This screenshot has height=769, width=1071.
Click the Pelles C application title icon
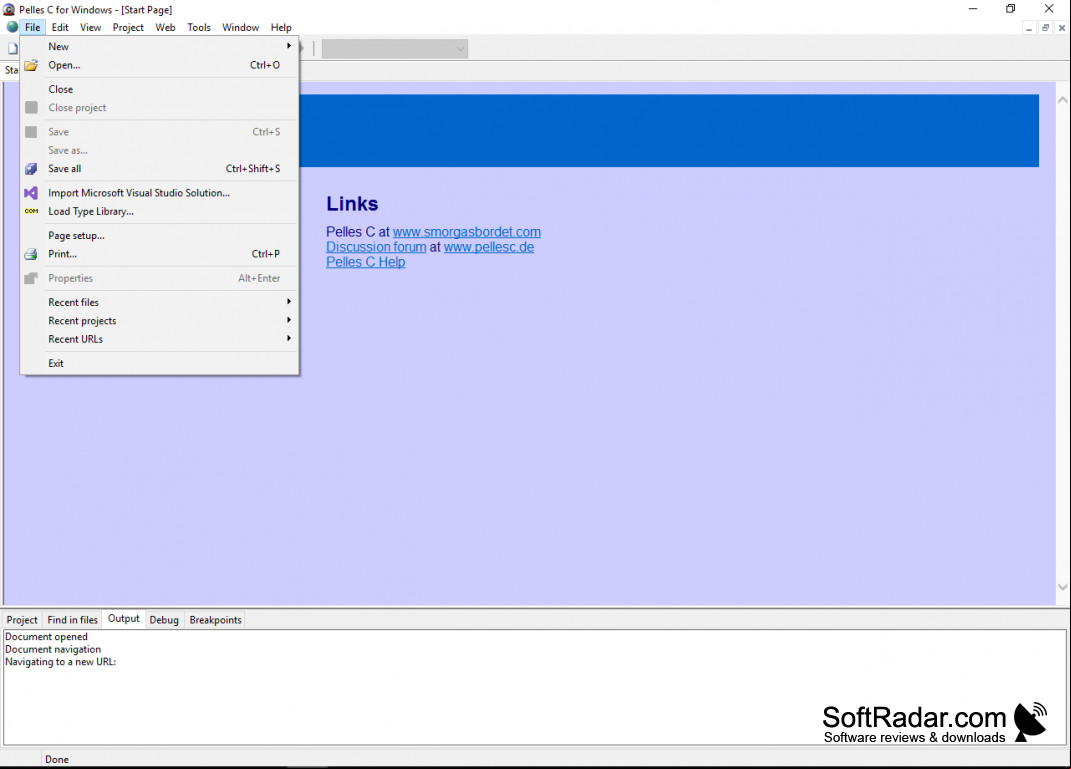pyautogui.click(x=9, y=10)
